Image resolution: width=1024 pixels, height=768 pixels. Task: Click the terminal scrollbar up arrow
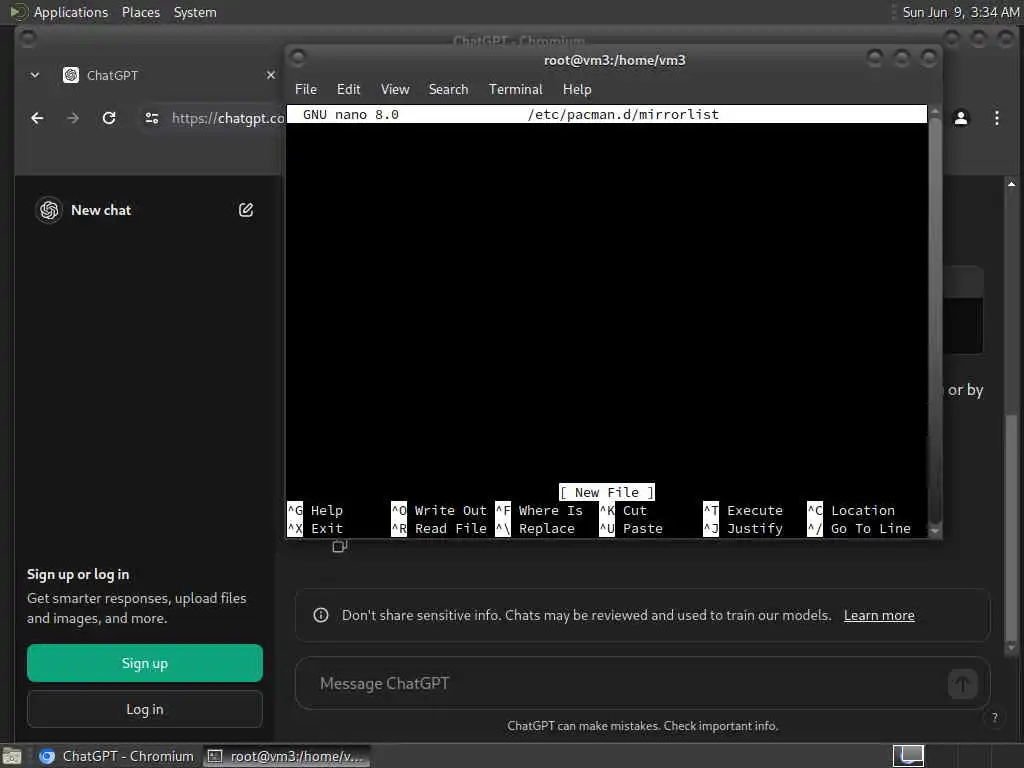click(935, 112)
